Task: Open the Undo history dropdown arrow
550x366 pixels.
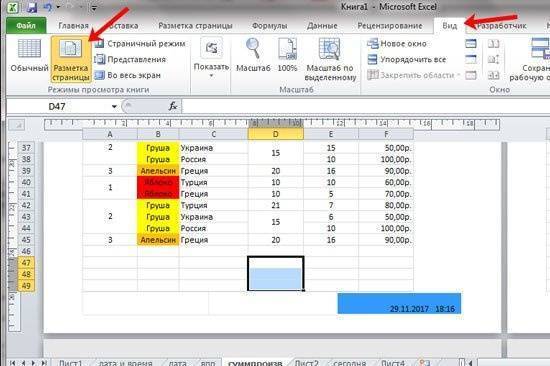Action: [x=58, y=7]
